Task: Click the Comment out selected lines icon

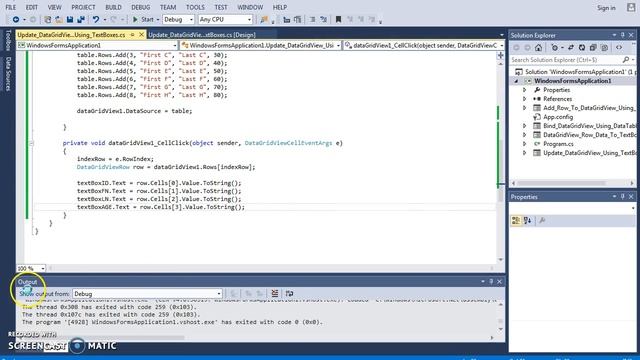Action: point(312,19)
